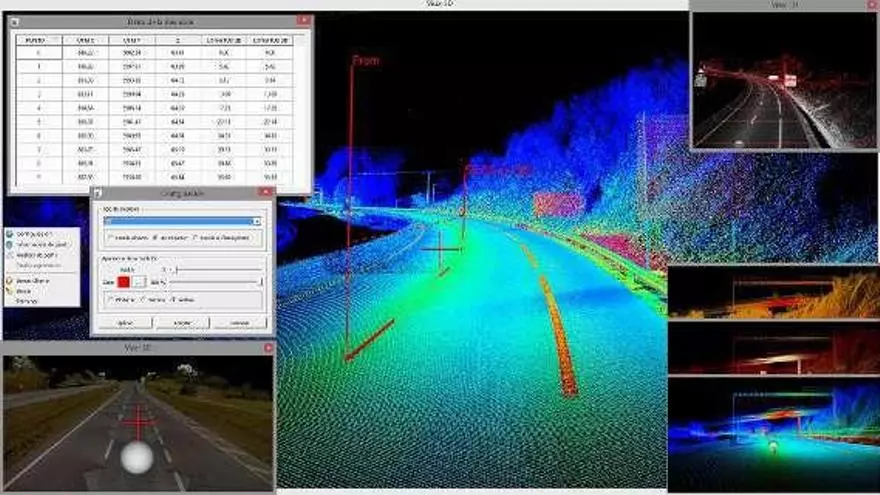Open the combo box dropdown in the dialog
This screenshot has width=880, height=495.
256,221
